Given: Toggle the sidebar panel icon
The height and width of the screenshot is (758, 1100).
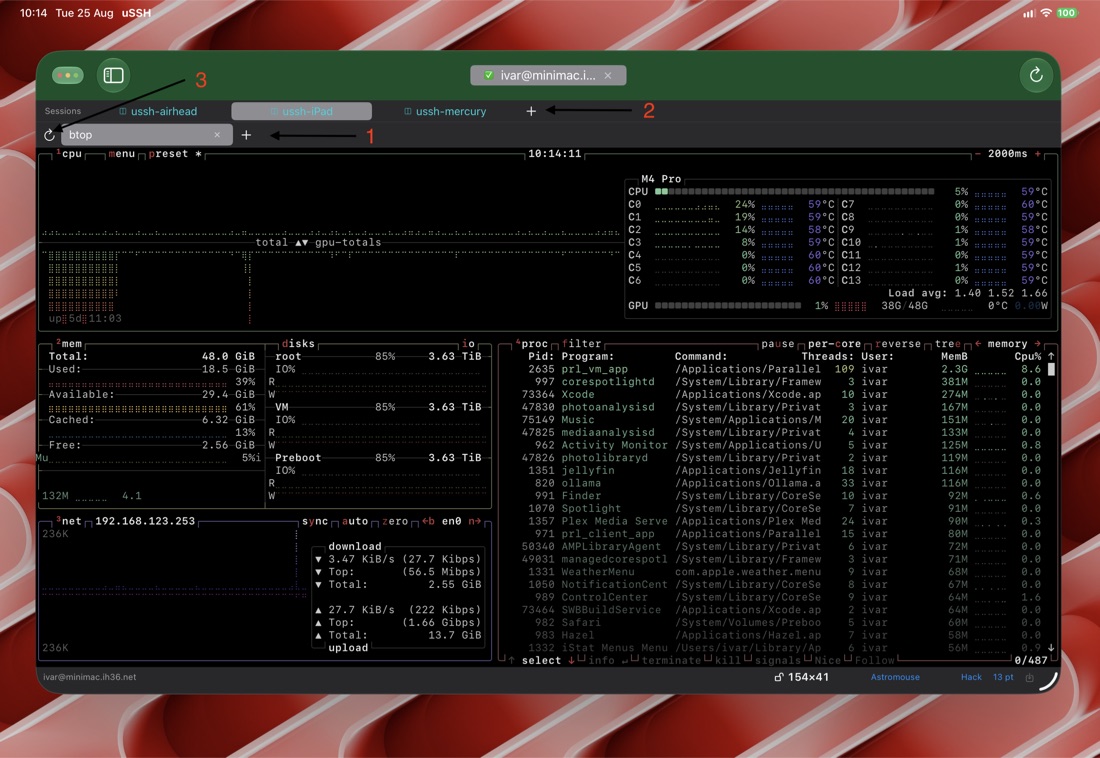Looking at the screenshot, I should click(113, 75).
